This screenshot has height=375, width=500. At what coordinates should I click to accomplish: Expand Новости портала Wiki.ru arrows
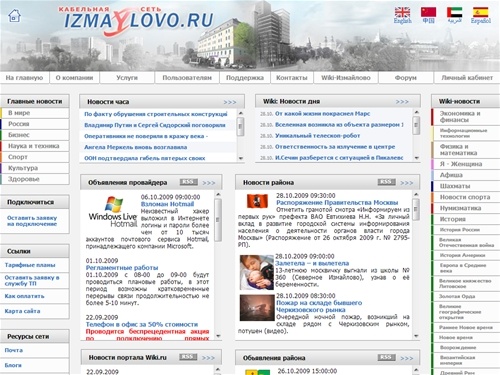click(x=208, y=358)
